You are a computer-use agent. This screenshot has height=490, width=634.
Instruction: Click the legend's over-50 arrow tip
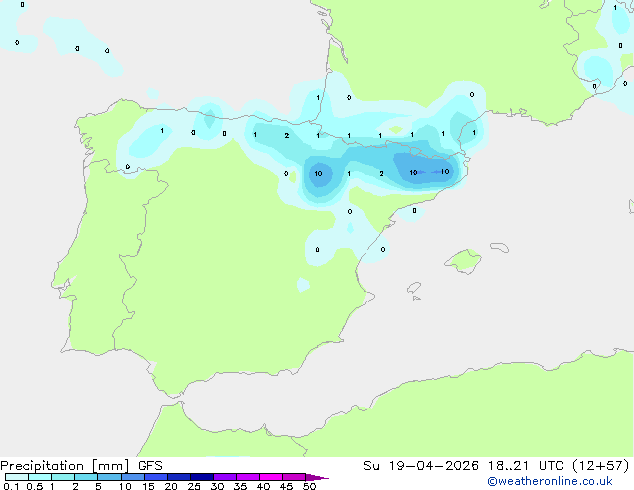[x=317, y=477]
